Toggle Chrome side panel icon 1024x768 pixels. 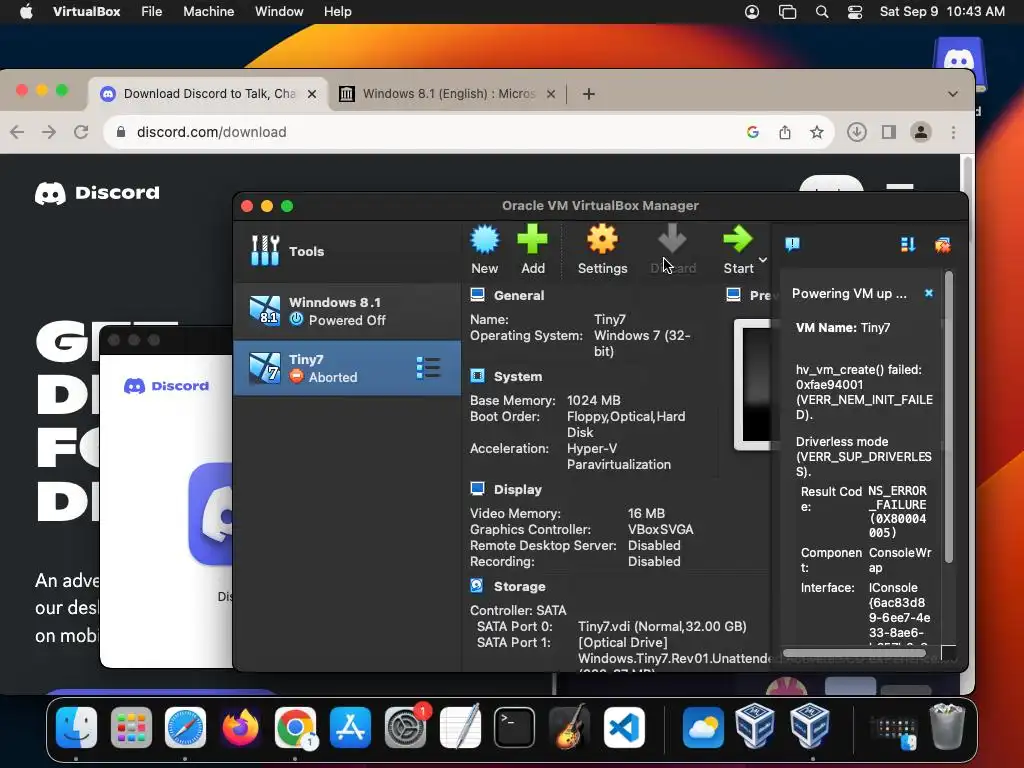tap(889, 132)
